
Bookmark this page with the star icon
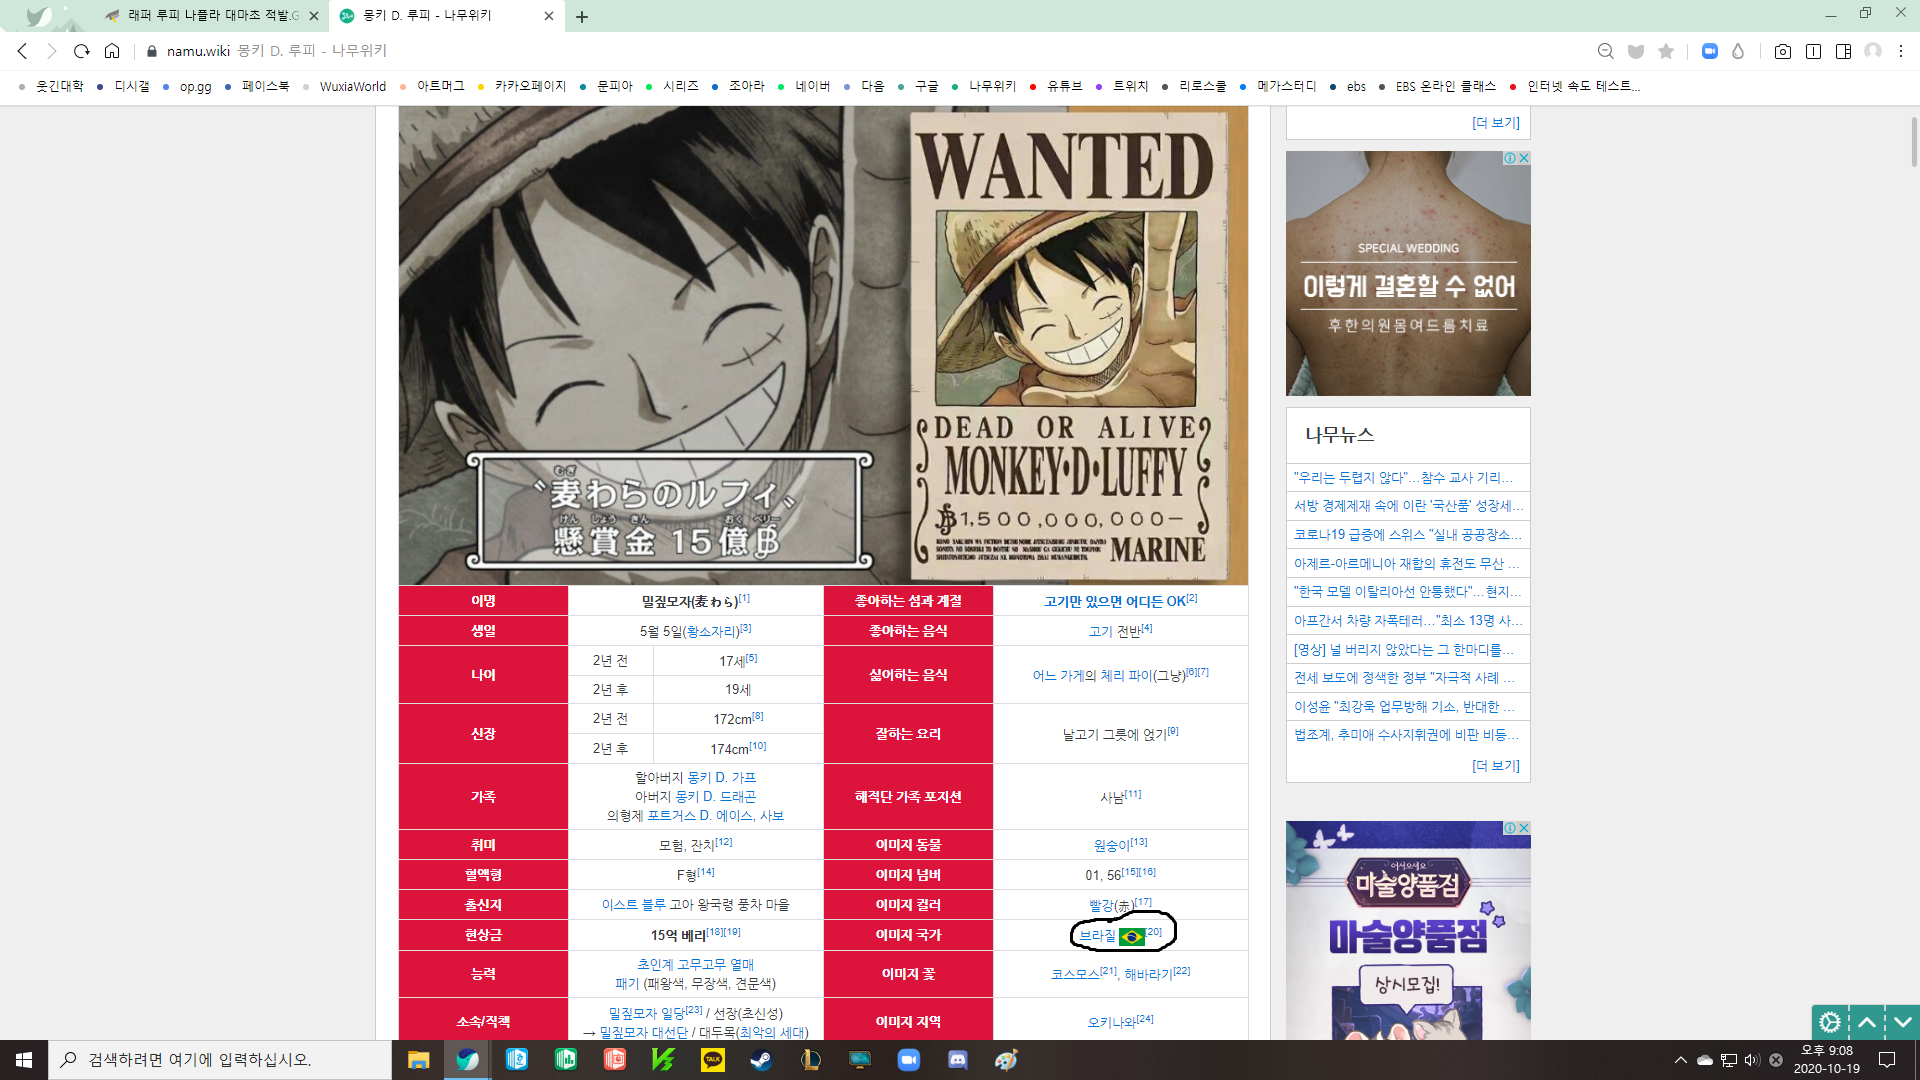1666,51
